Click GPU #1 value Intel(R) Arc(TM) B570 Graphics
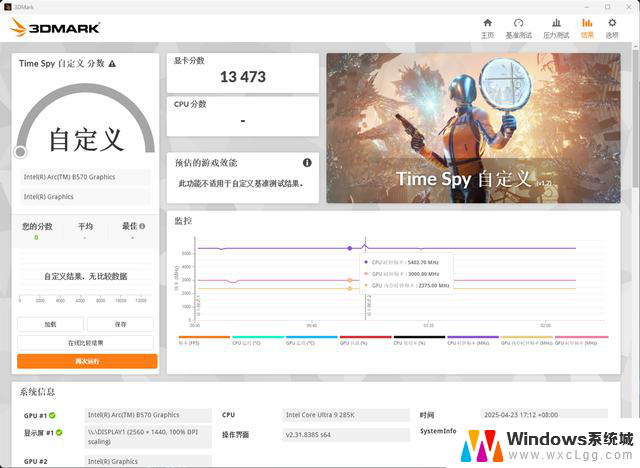 148,415
